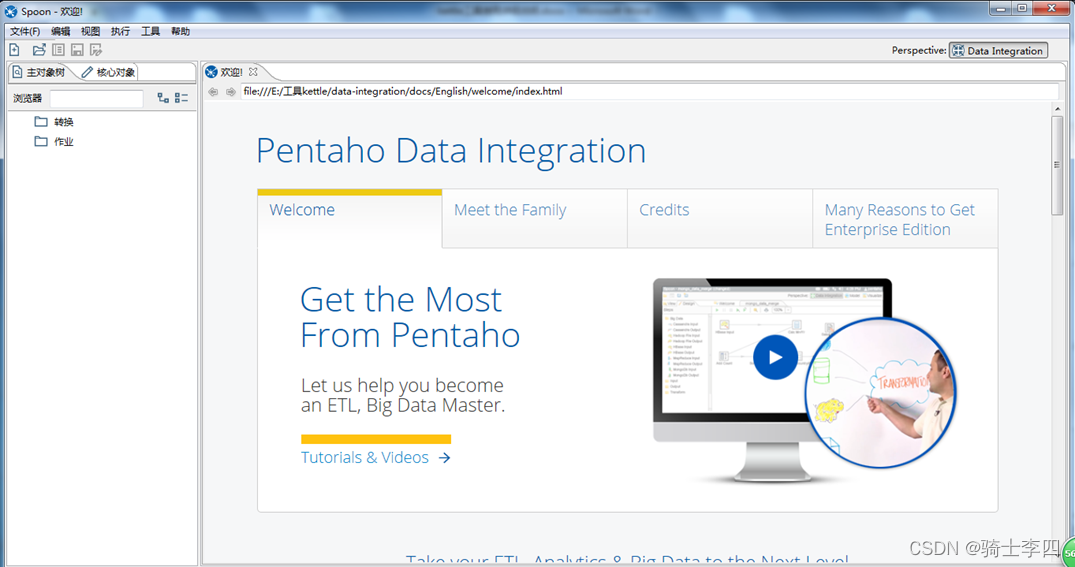Open the 文件(F) menu
Image resolution: width=1075 pixels, height=567 pixels.
coord(25,32)
